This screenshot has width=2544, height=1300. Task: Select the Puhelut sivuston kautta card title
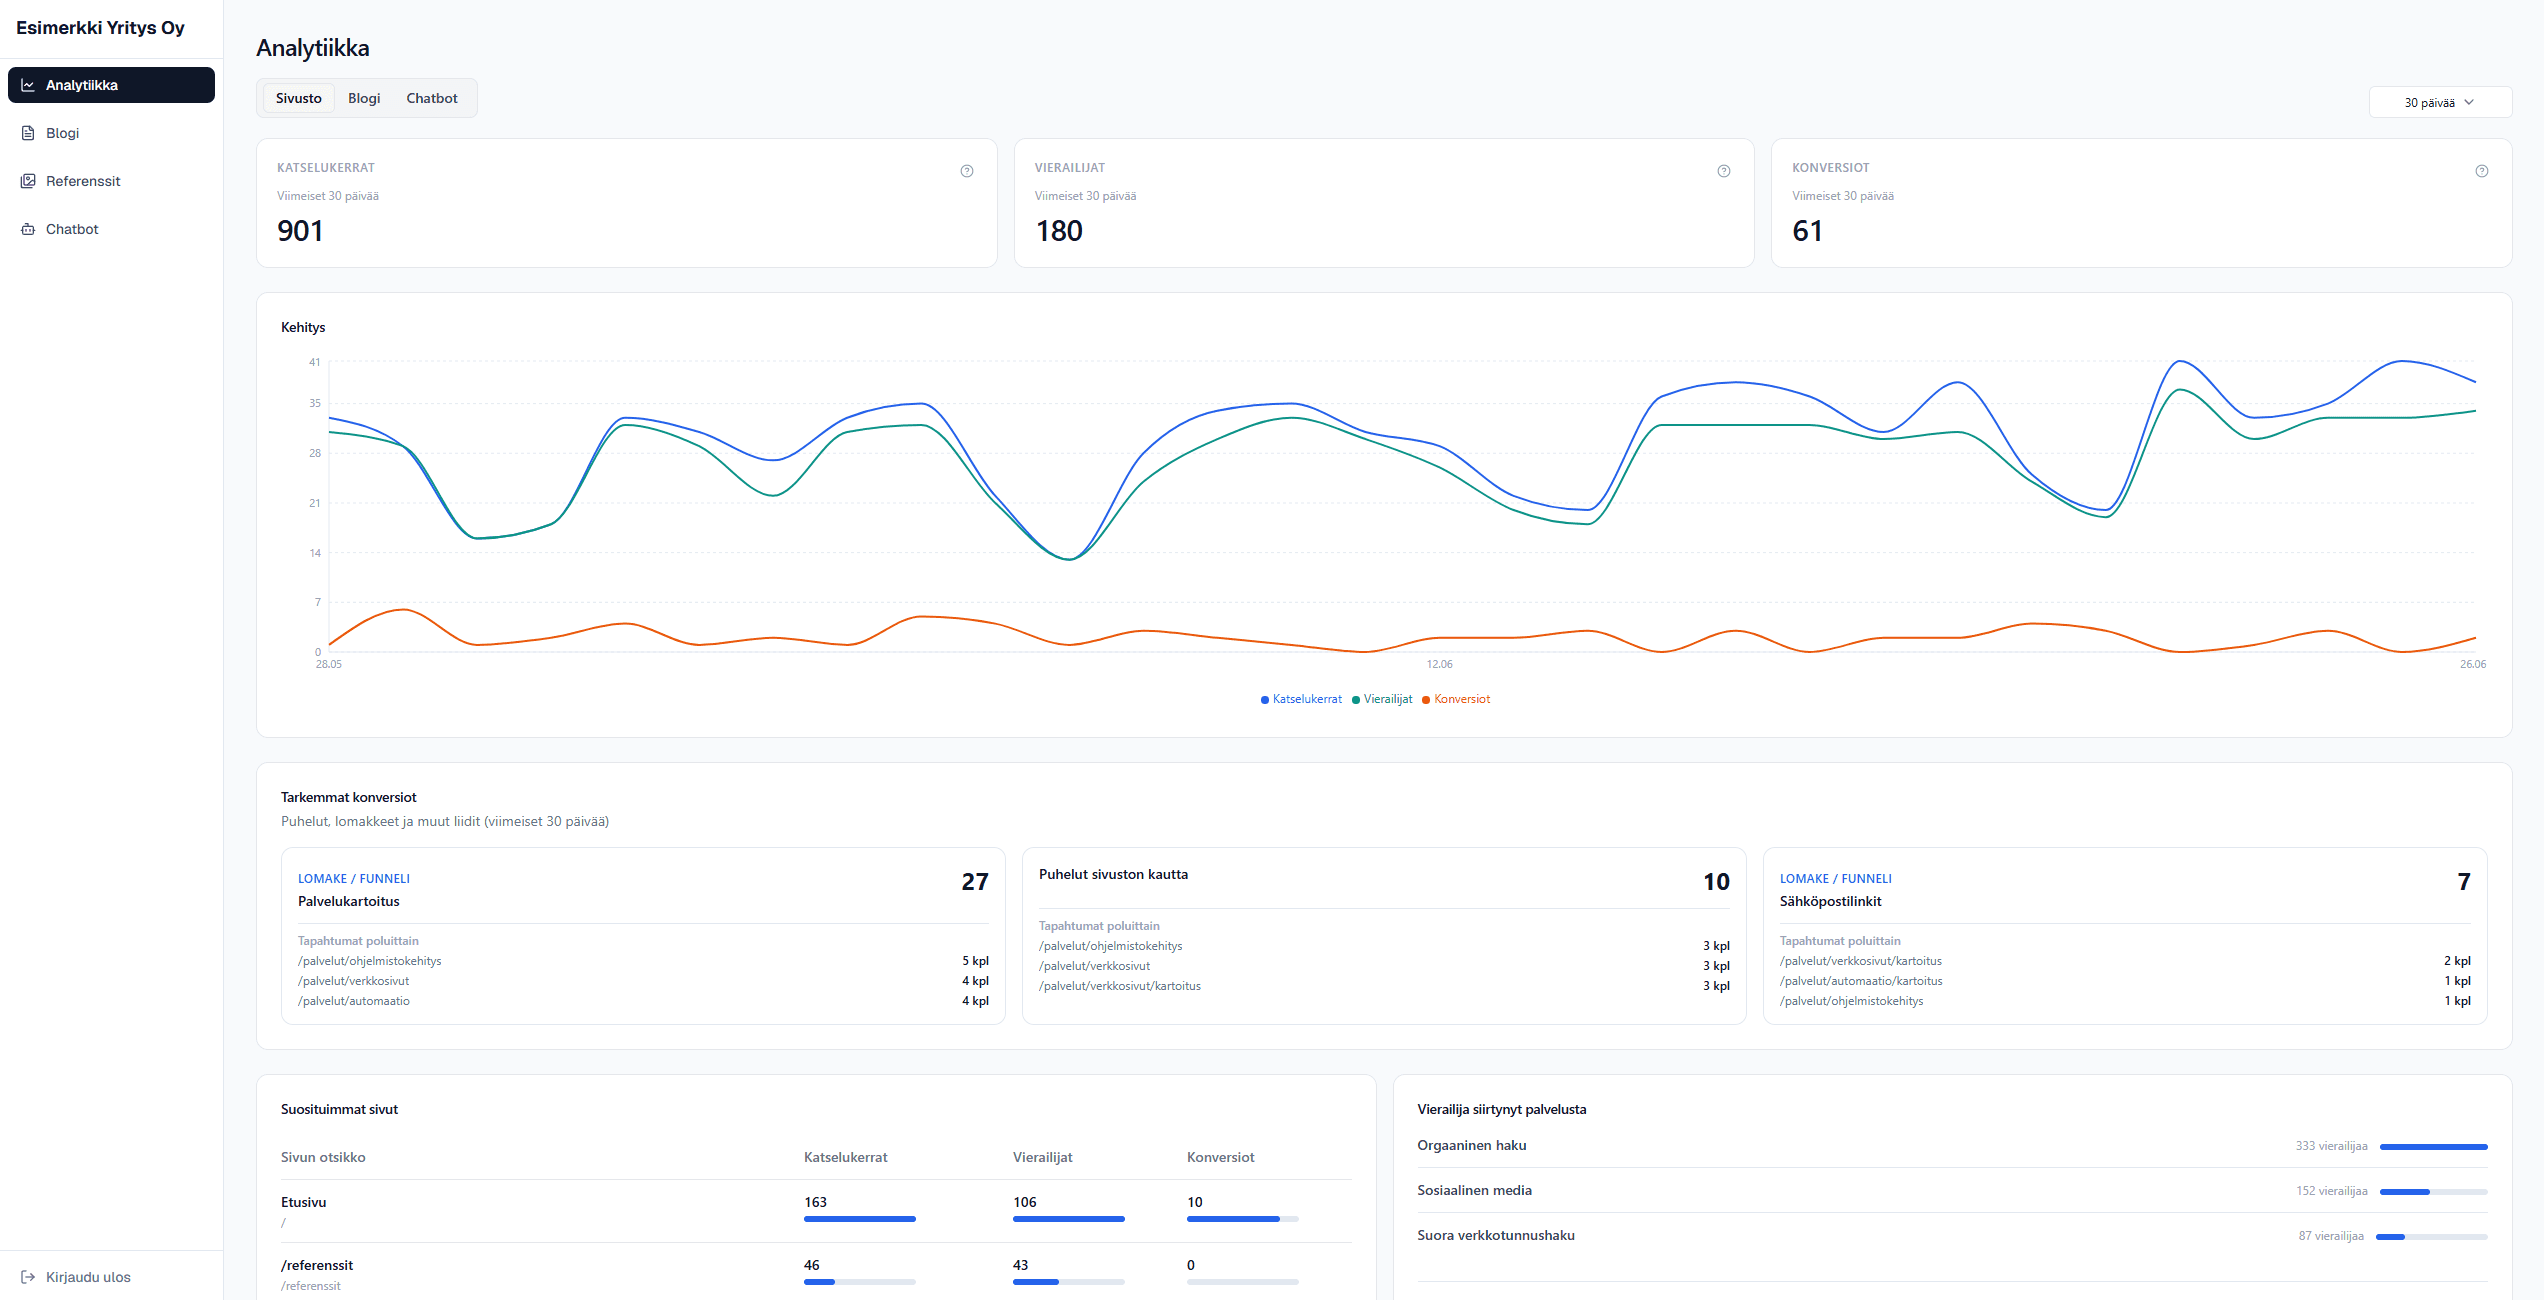[1114, 874]
